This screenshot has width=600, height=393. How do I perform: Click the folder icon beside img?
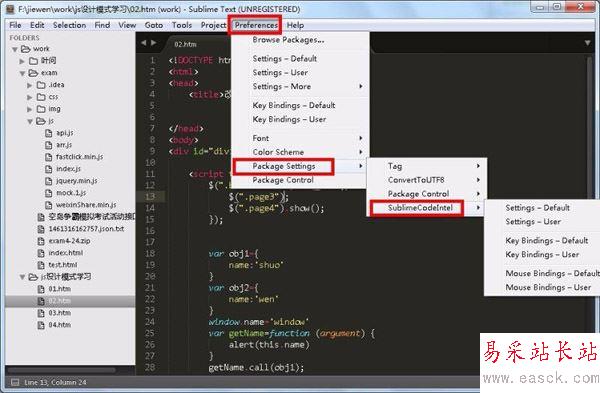click(41, 109)
